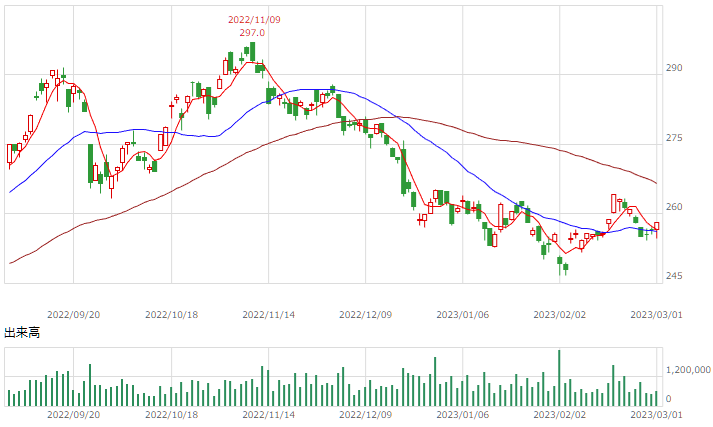Click the tallest volume bar near 2023/02/02
The image size is (713, 427).
coord(559,378)
